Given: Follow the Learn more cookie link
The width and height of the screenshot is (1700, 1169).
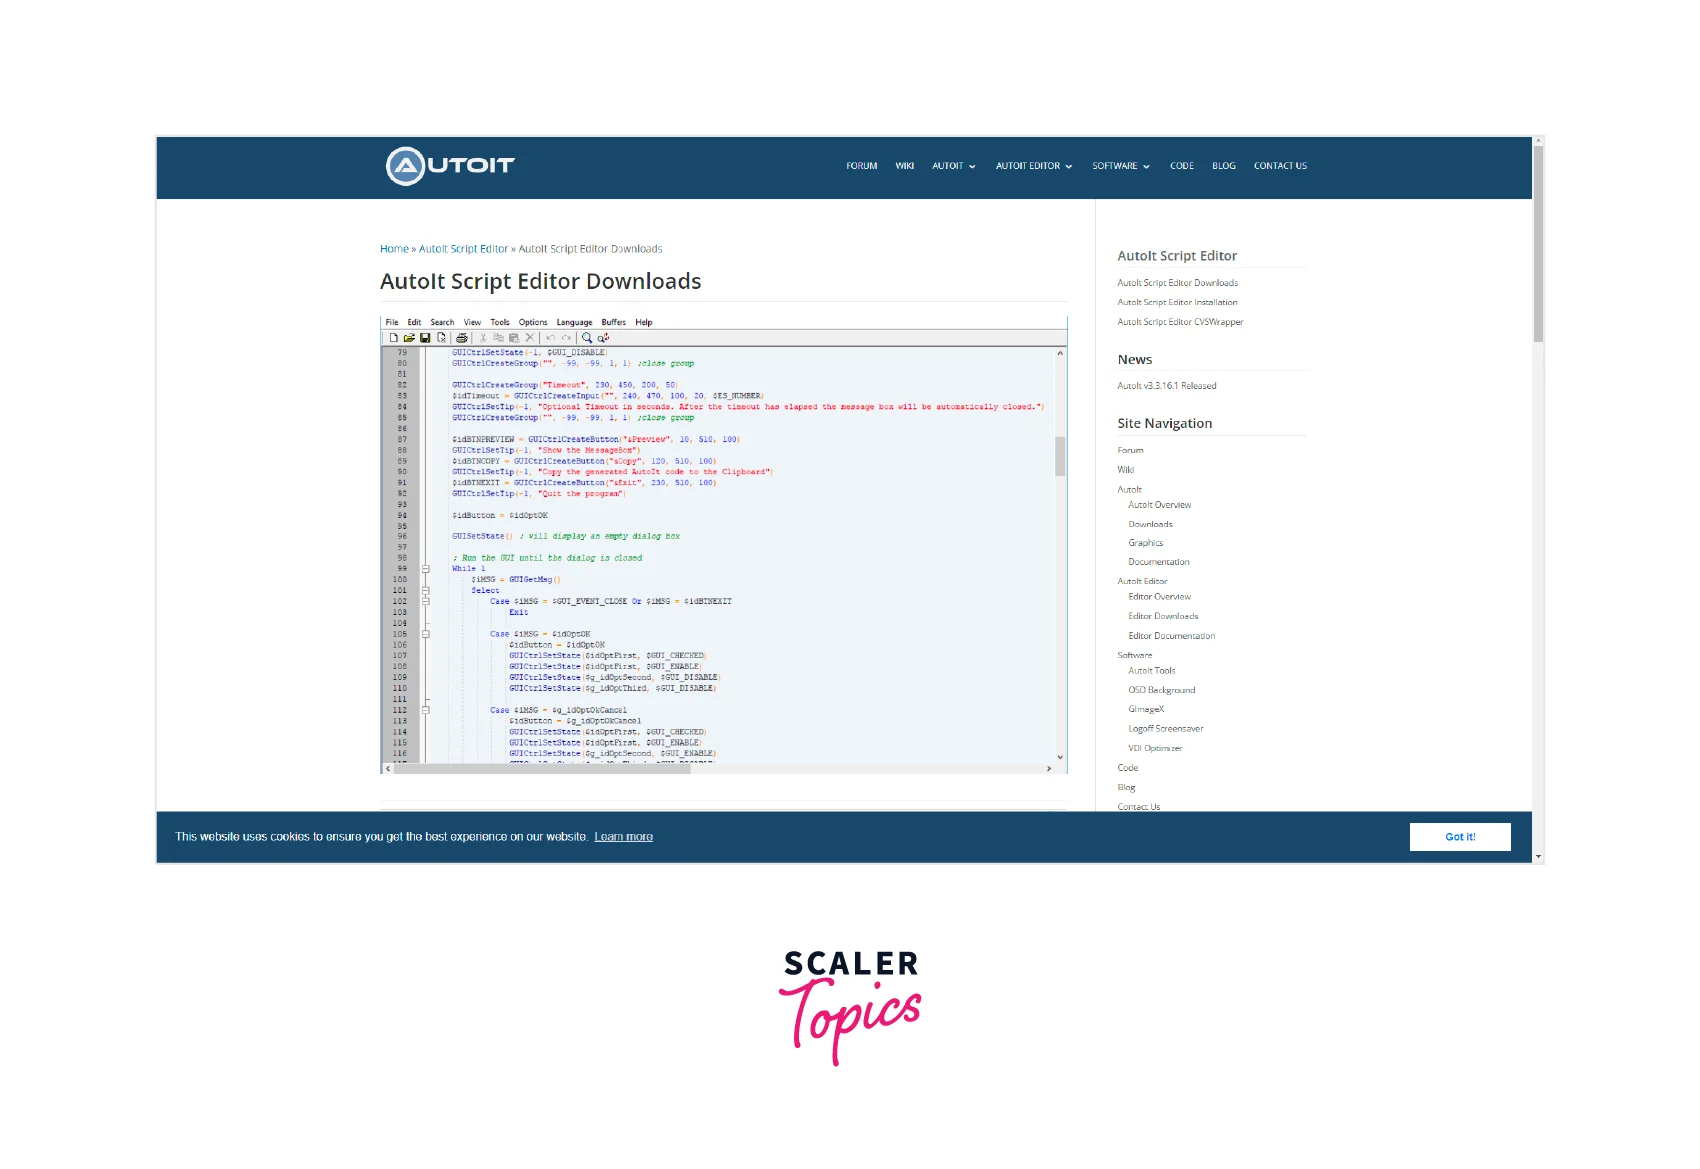Looking at the screenshot, I should tap(623, 837).
